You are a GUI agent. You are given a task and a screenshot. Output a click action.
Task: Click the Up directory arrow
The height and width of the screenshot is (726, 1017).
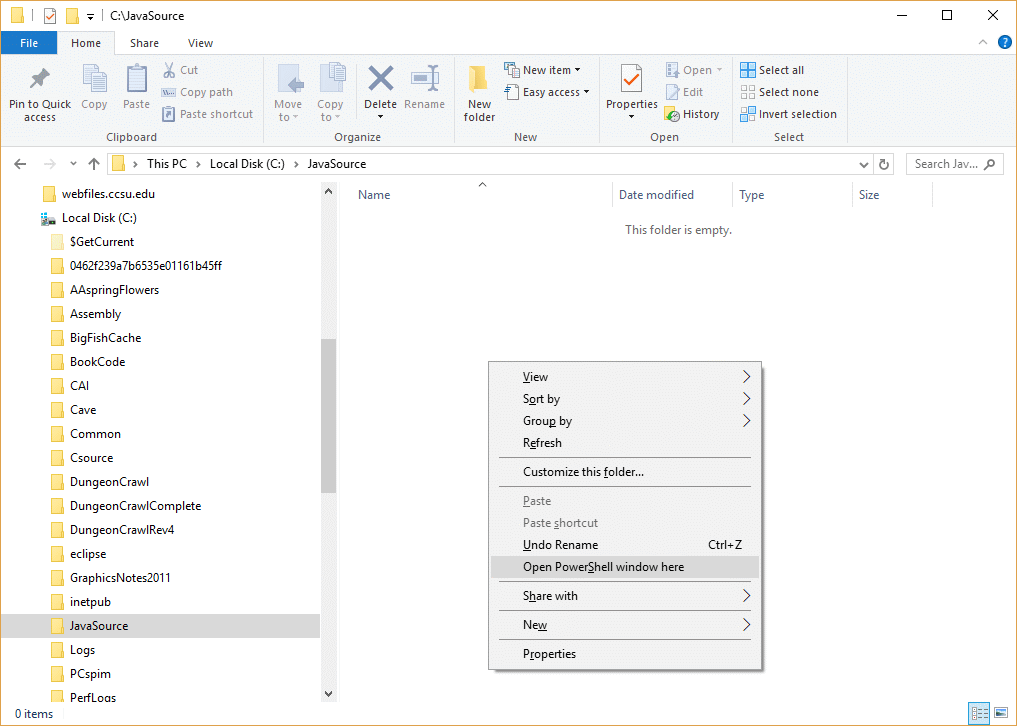(x=94, y=164)
